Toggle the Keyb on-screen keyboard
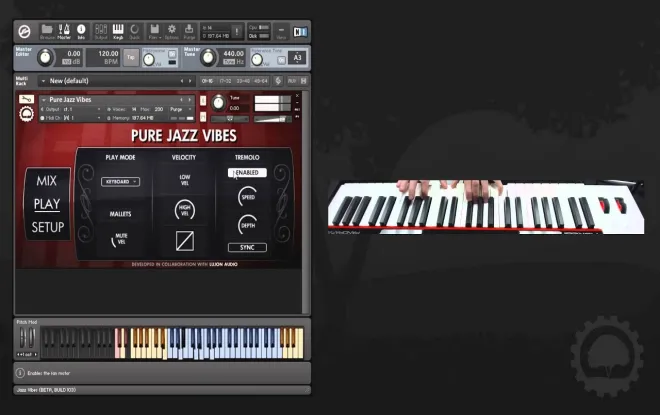 point(118,31)
